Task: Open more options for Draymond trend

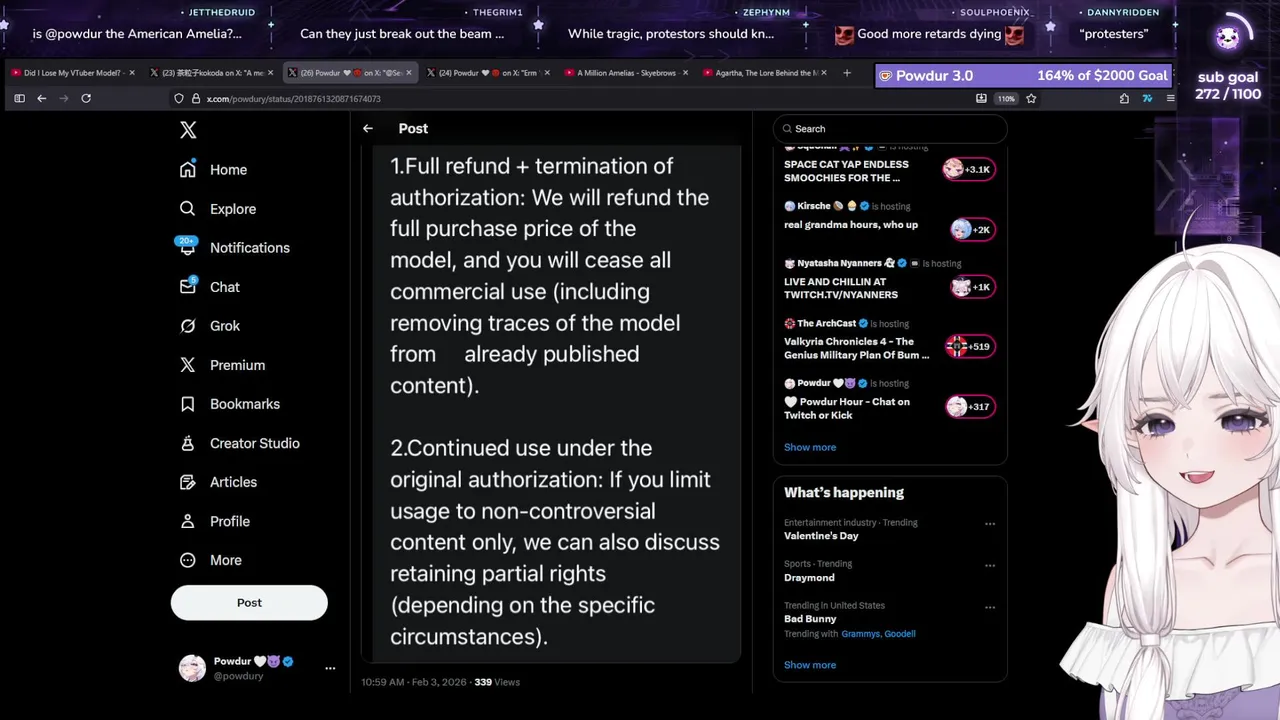Action: [990, 565]
